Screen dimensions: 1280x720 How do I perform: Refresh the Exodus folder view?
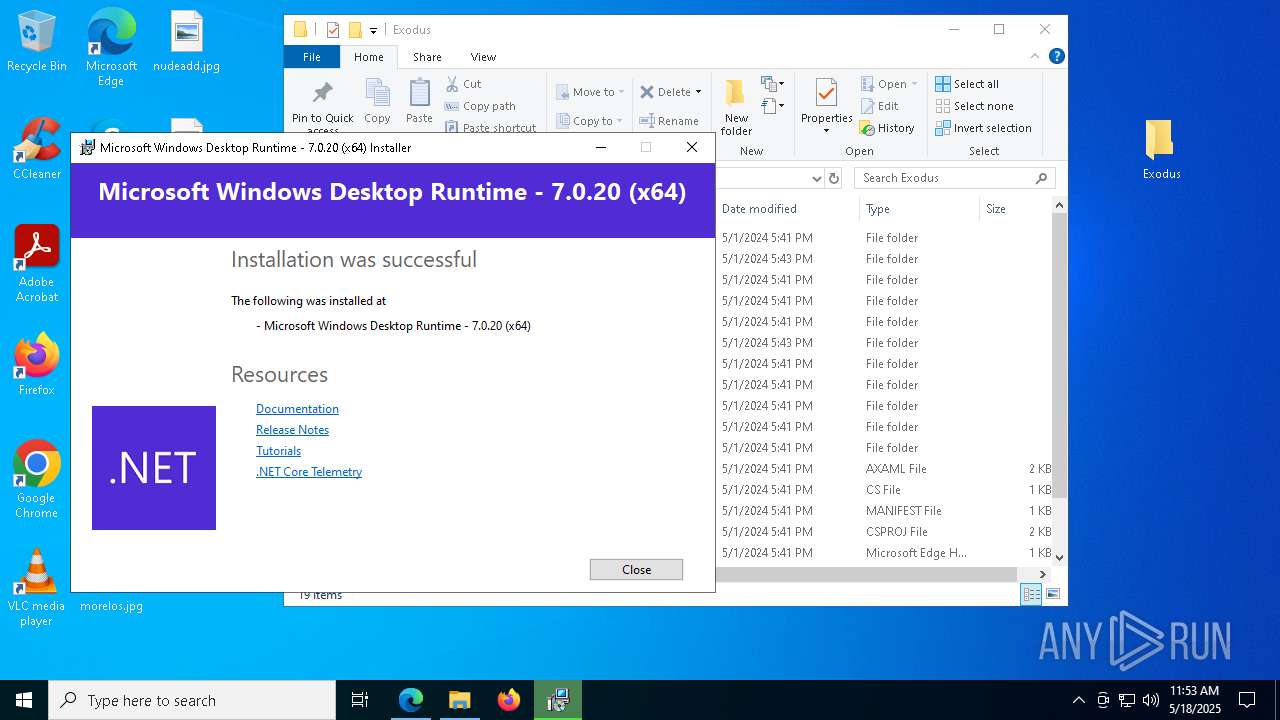pos(834,178)
